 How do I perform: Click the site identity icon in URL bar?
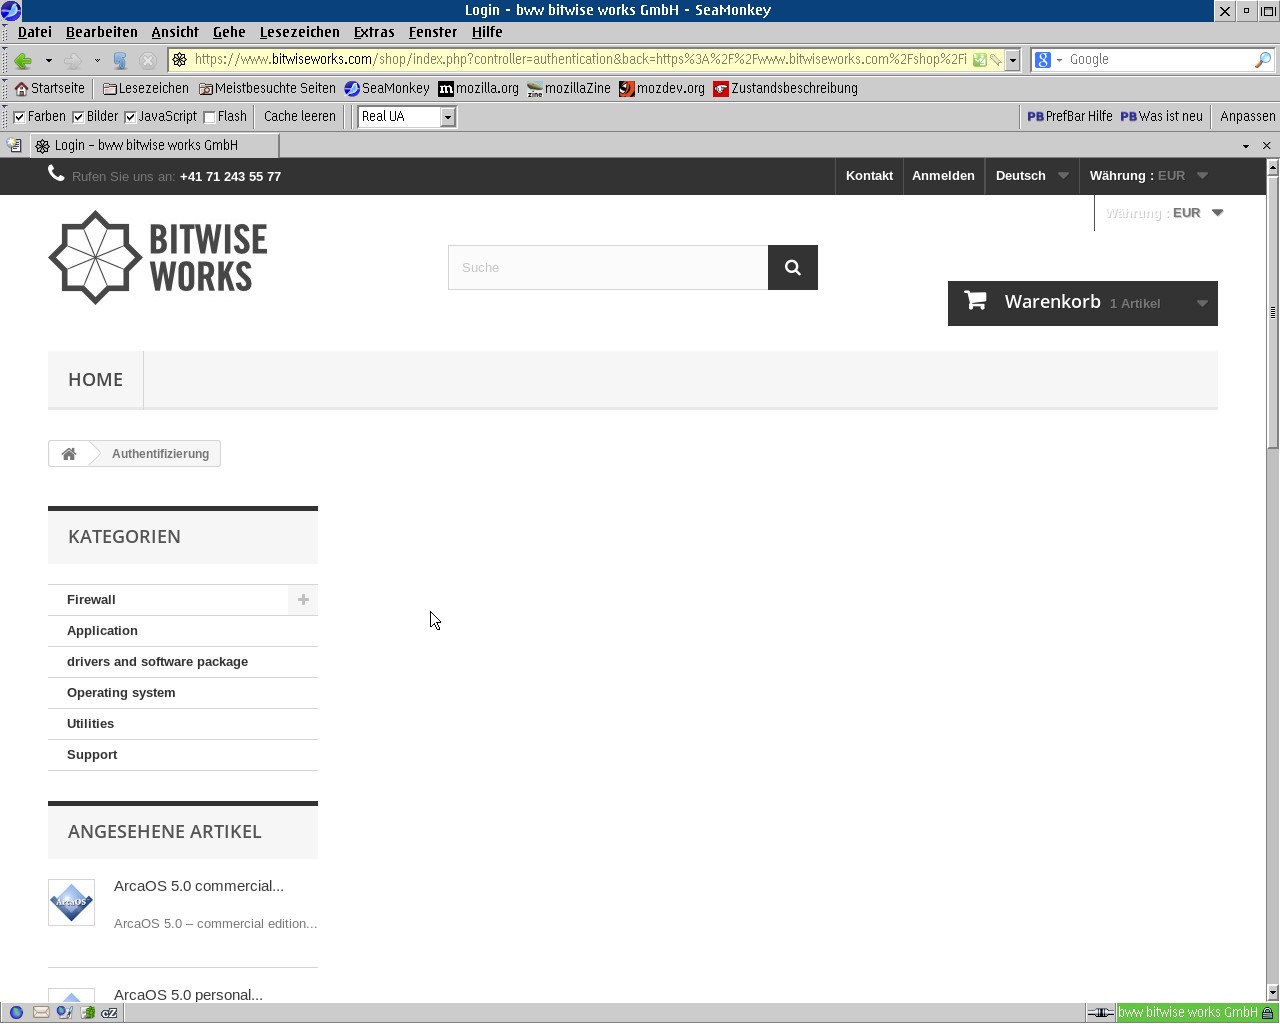click(180, 60)
